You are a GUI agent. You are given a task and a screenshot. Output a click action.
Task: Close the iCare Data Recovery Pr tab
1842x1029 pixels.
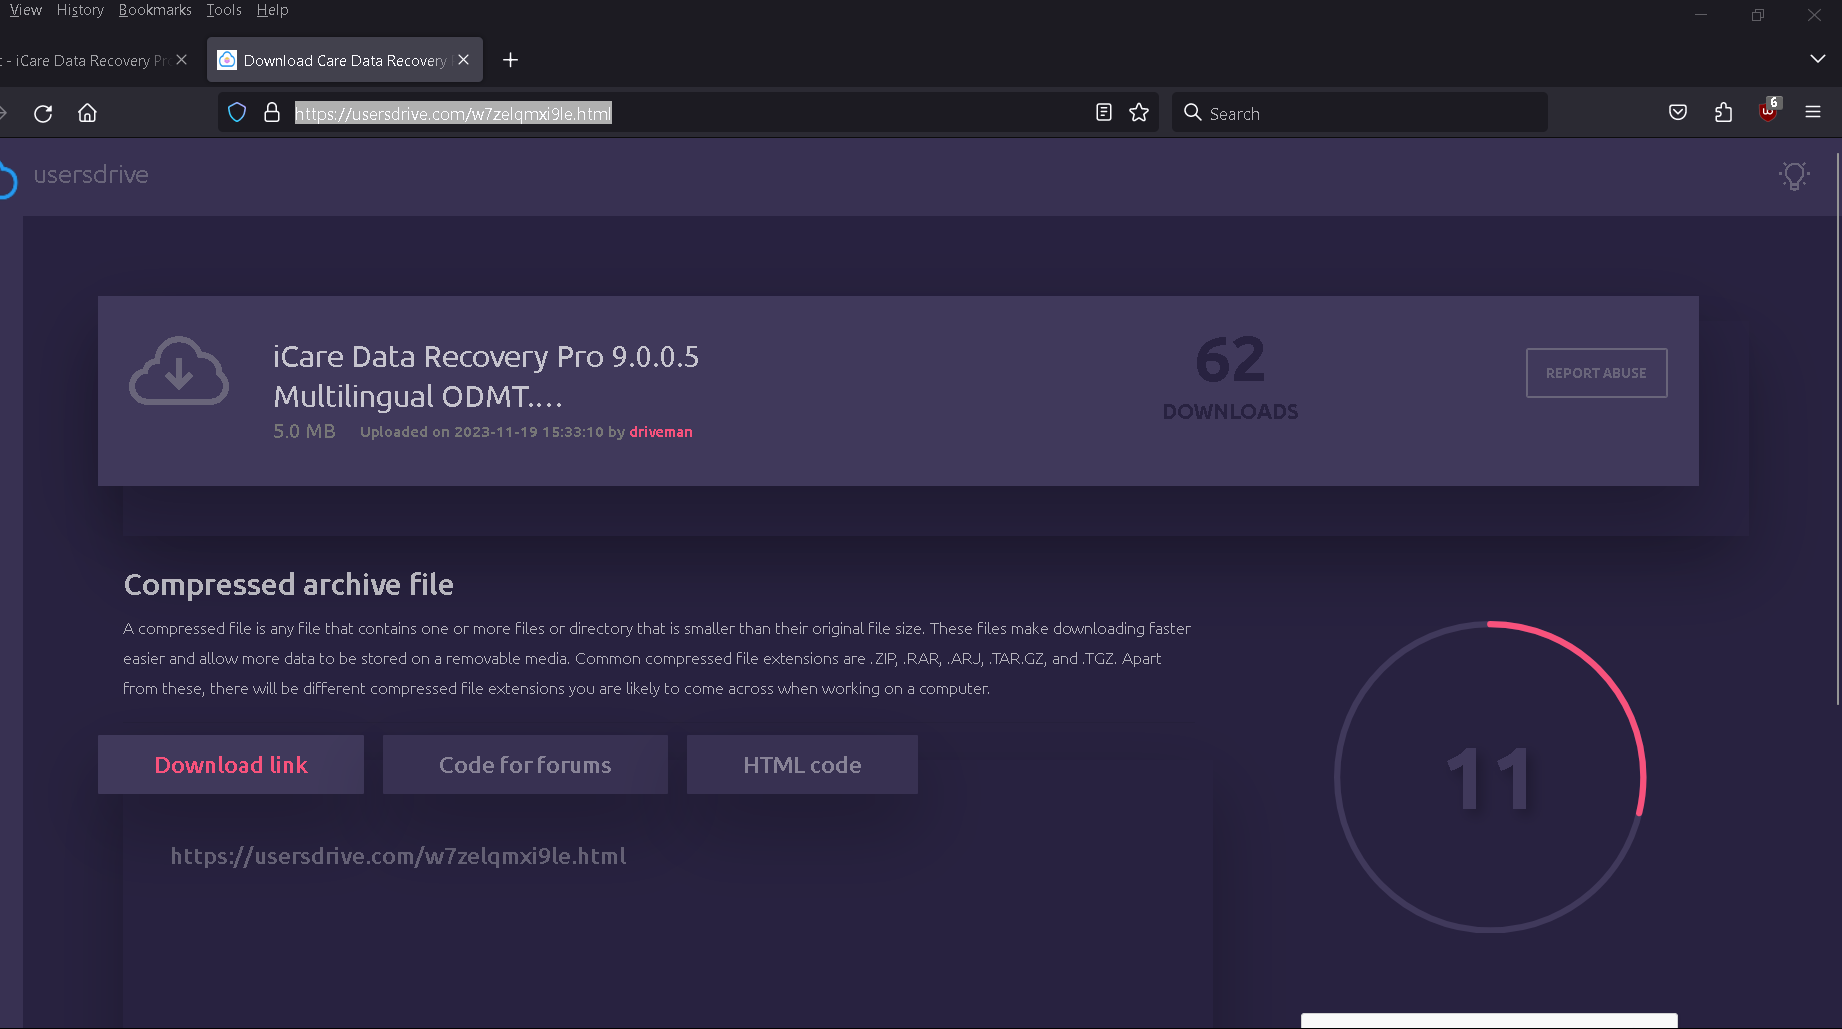[x=181, y=60]
